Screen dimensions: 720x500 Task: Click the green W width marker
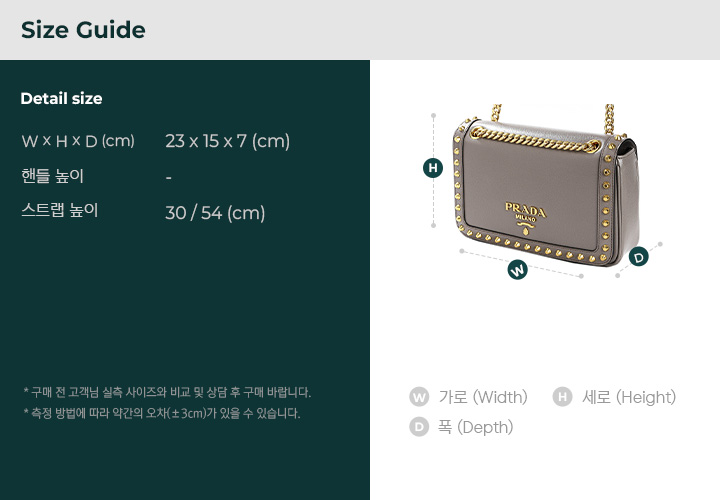click(518, 270)
